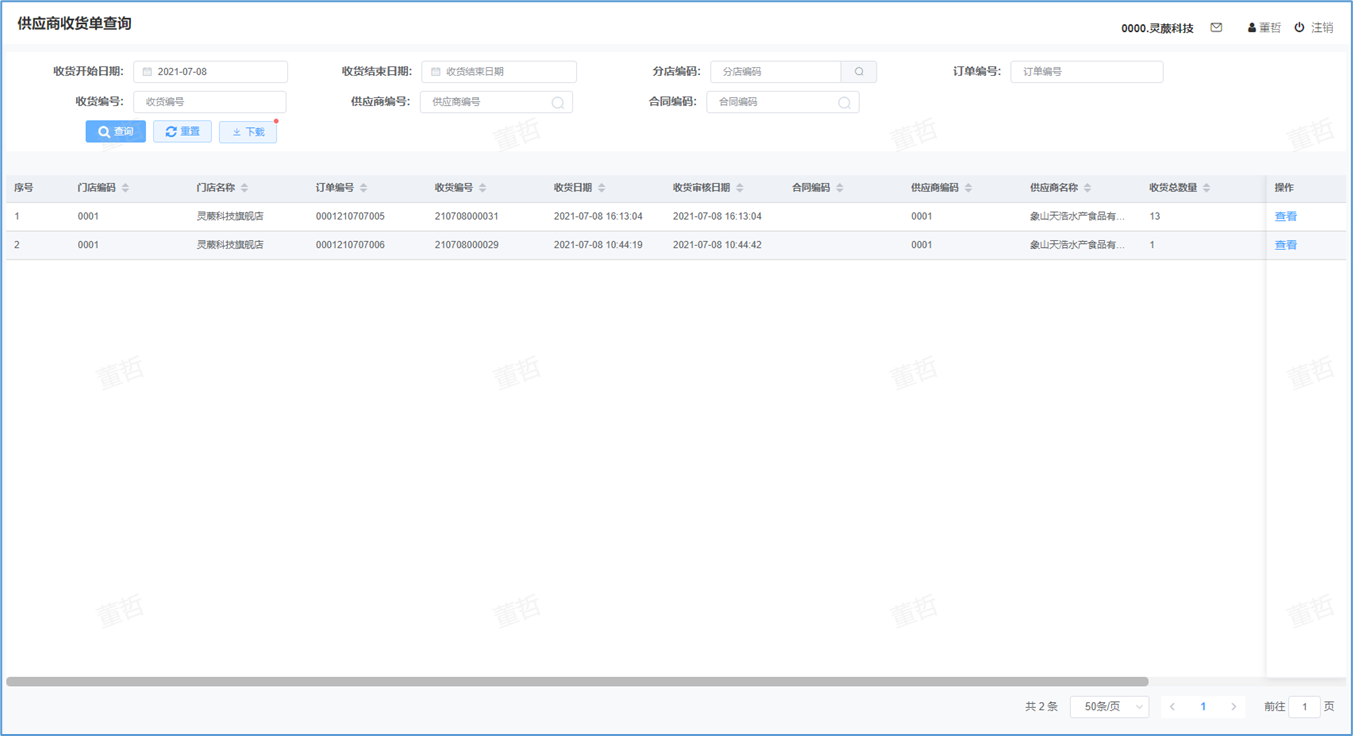The height and width of the screenshot is (736, 1353).
Task: Sort table by 门店名称 column
Action: coord(244,188)
